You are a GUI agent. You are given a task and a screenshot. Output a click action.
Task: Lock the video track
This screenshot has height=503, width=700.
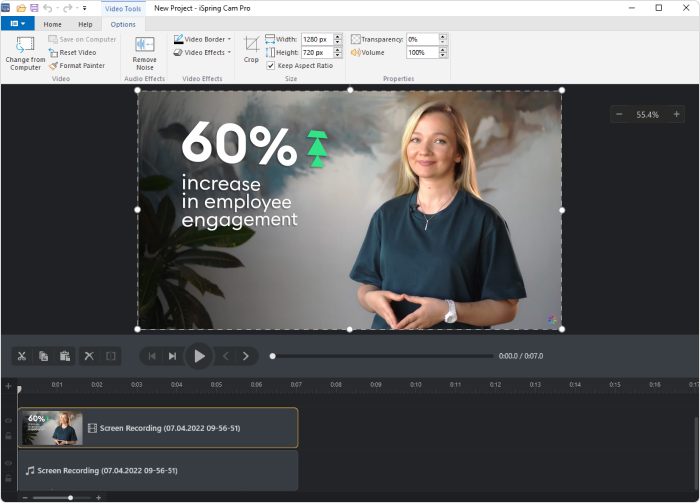click(8, 436)
